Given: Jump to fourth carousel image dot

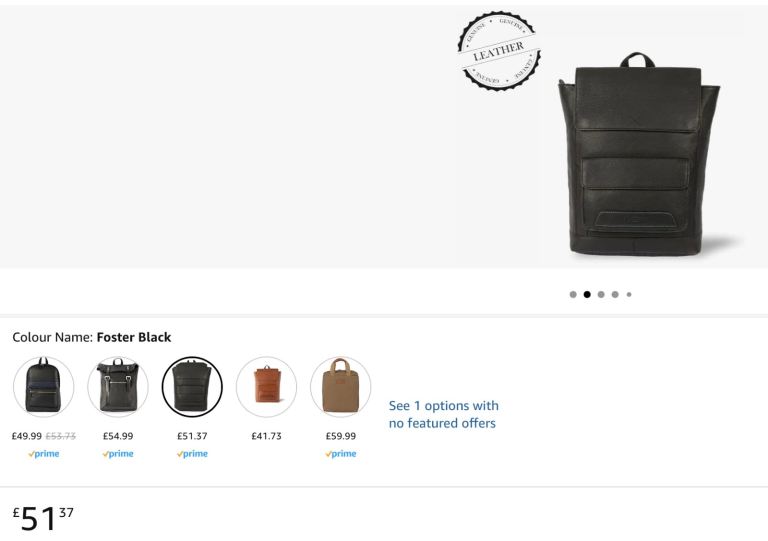Looking at the screenshot, I should [615, 294].
